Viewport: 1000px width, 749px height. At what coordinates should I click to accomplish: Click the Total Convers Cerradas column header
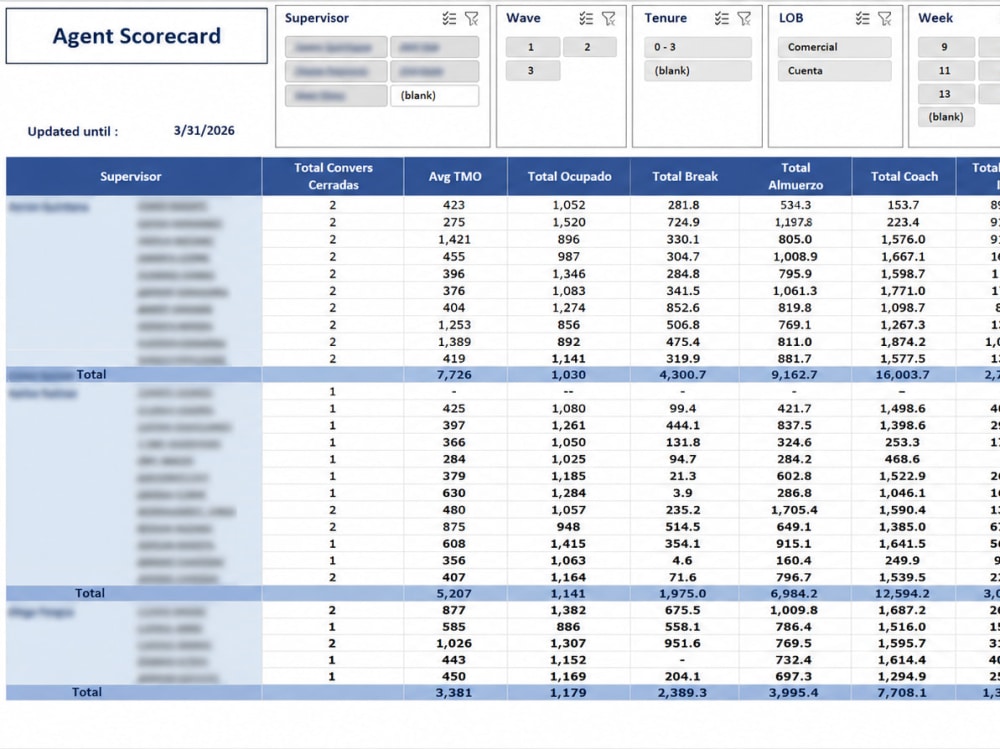333,177
